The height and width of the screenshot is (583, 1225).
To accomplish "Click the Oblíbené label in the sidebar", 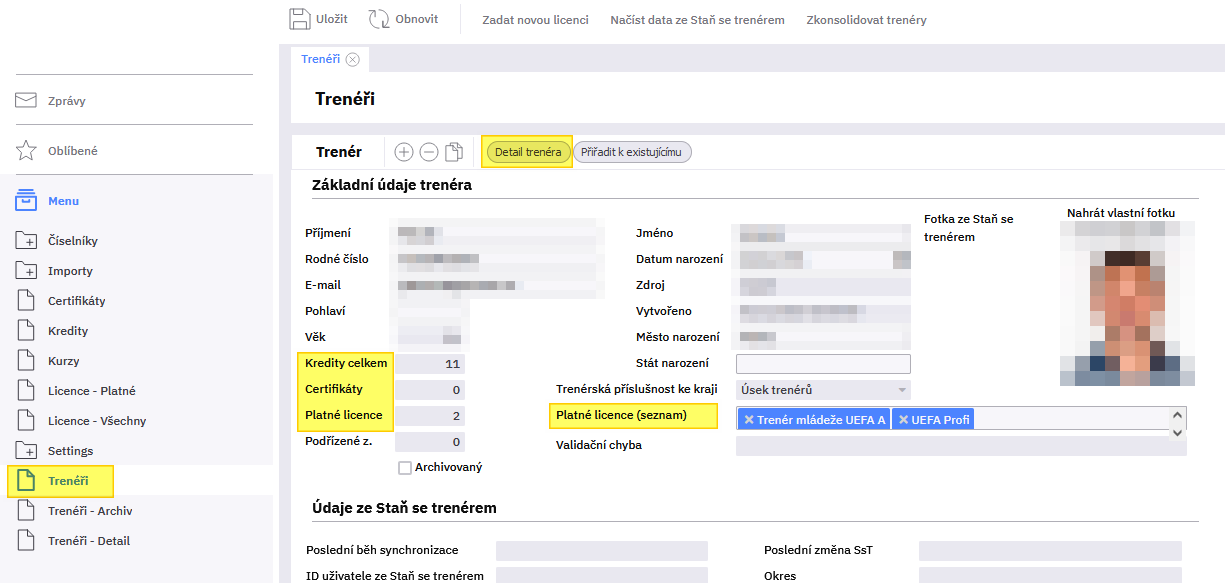I will click(x=73, y=151).
